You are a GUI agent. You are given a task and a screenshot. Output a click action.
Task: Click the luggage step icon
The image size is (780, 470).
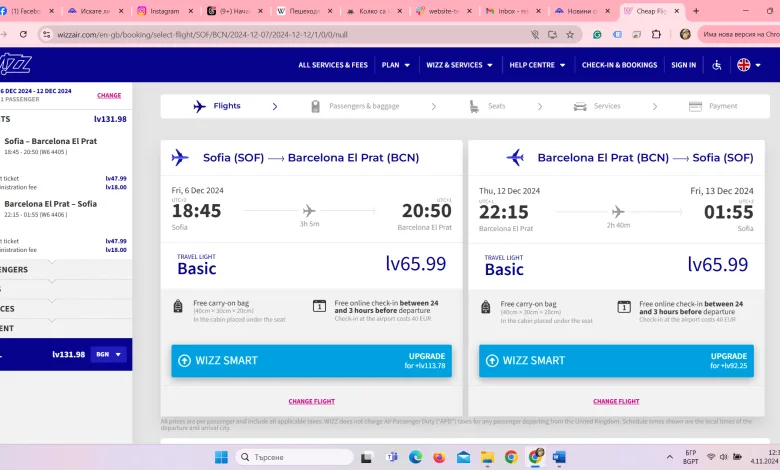(x=315, y=106)
